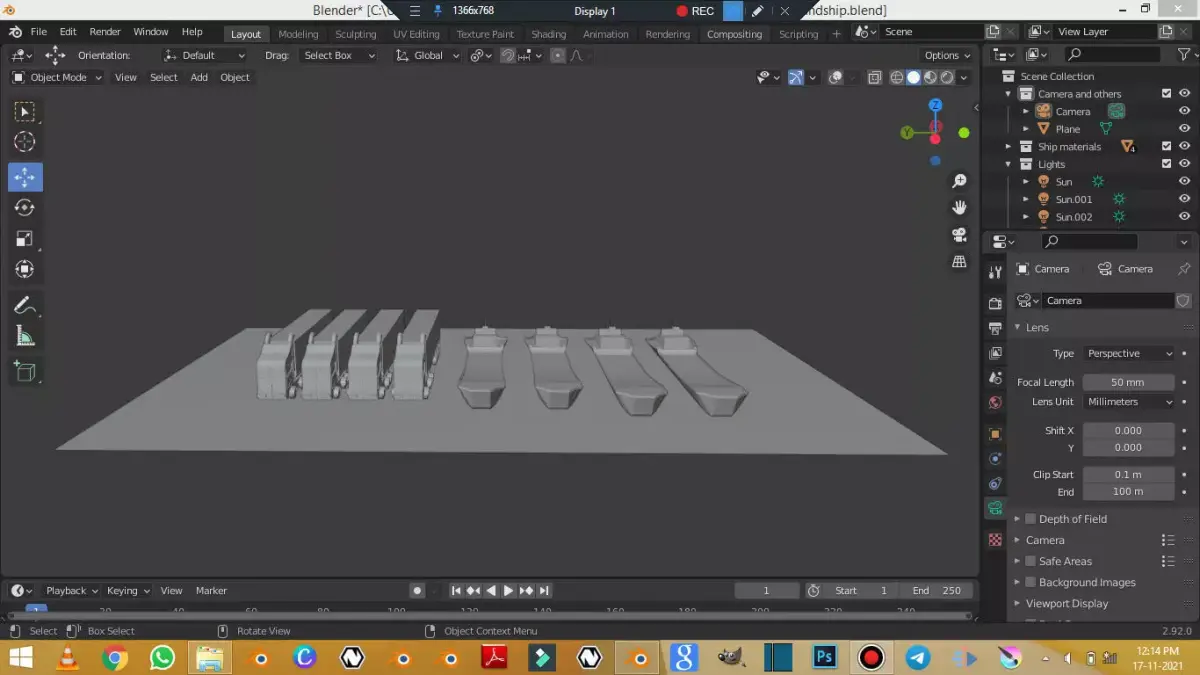Switch to wireframe viewport shading
Viewport: 1200px width, 675px height.
click(897, 77)
